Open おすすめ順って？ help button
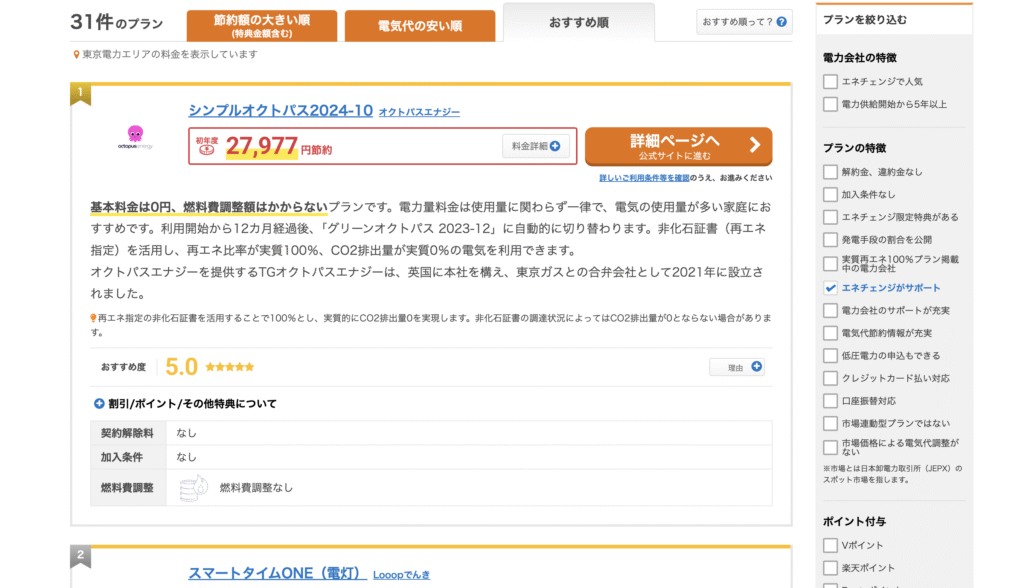1024x588 pixels. click(x=744, y=22)
